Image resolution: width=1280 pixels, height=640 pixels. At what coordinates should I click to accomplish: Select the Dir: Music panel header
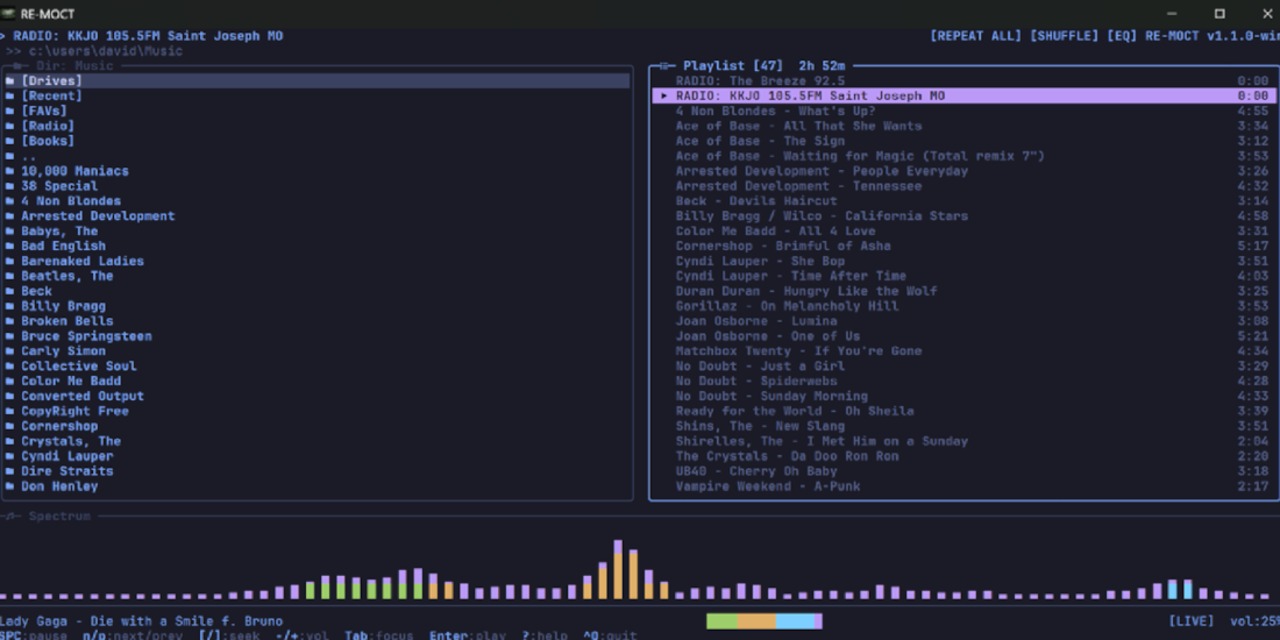tap(71, 66)
